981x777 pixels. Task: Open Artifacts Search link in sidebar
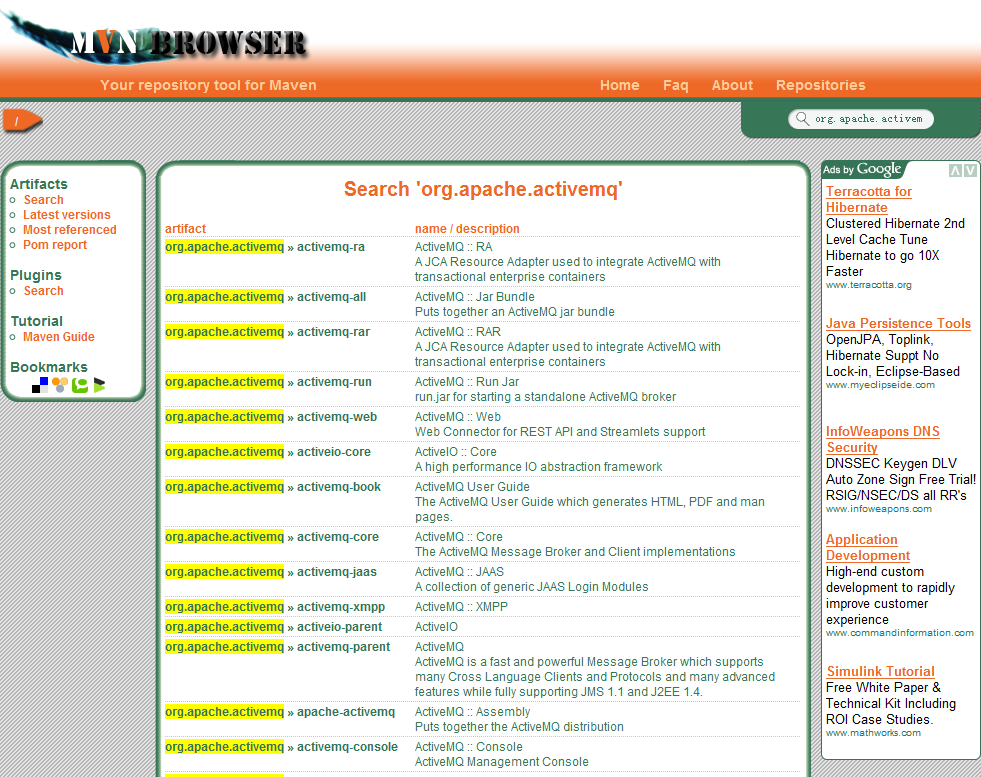[x=44, y=200]
